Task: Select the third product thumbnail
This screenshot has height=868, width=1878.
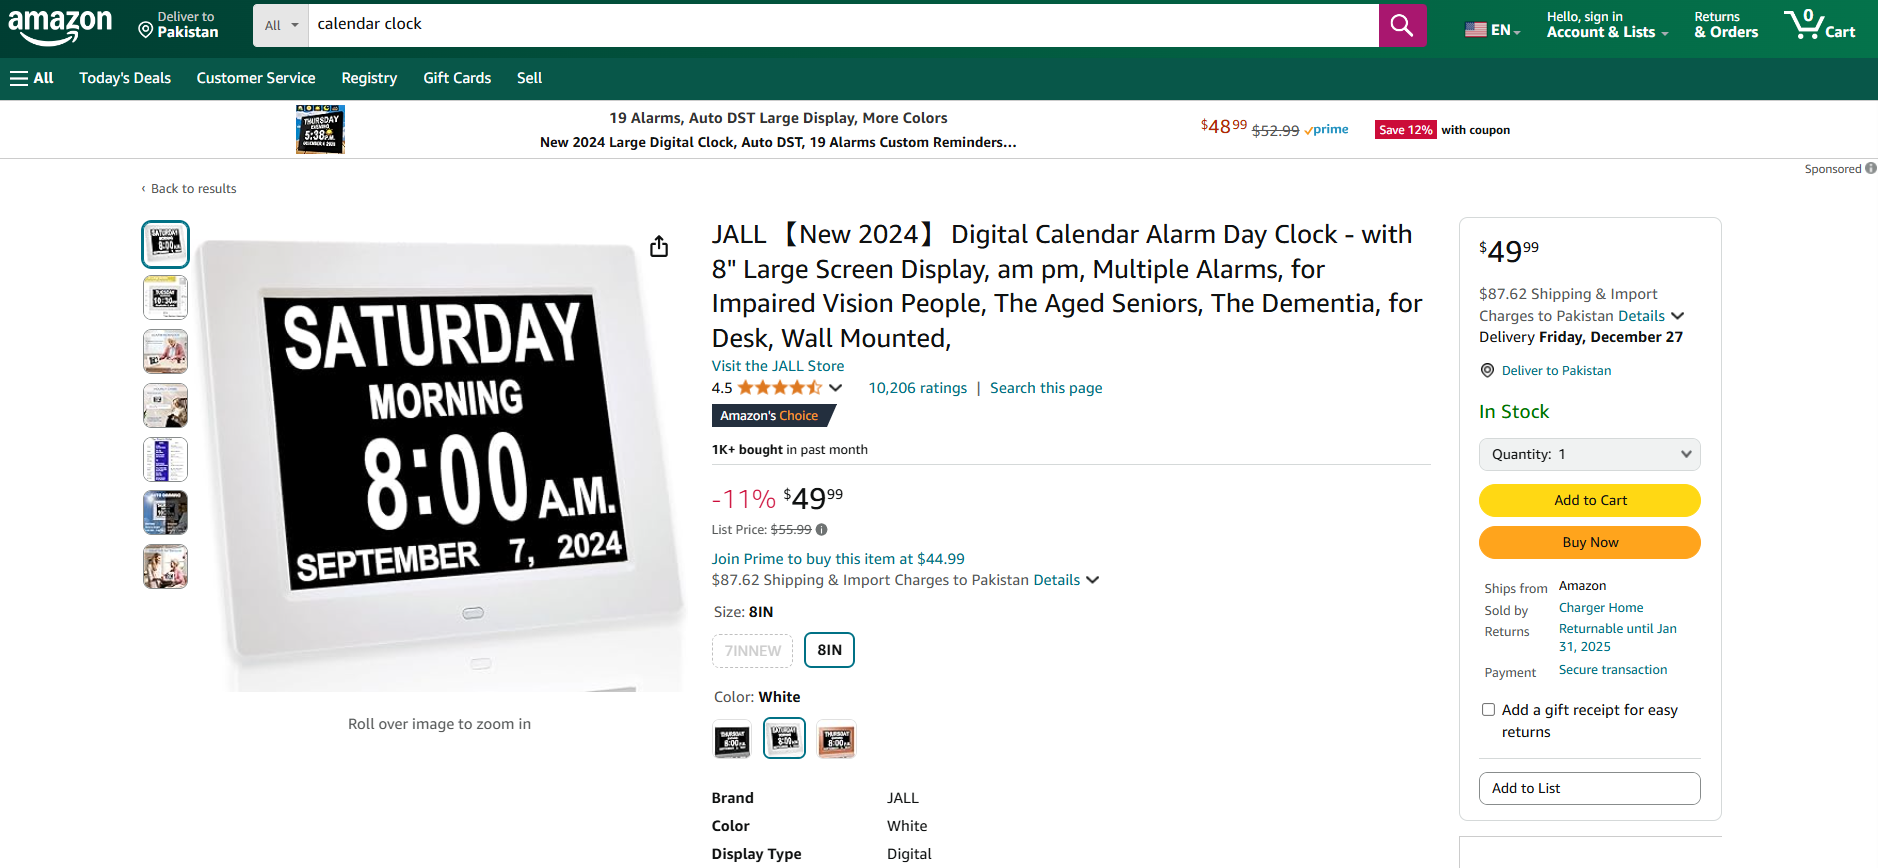Action: [x=165, y=352]
